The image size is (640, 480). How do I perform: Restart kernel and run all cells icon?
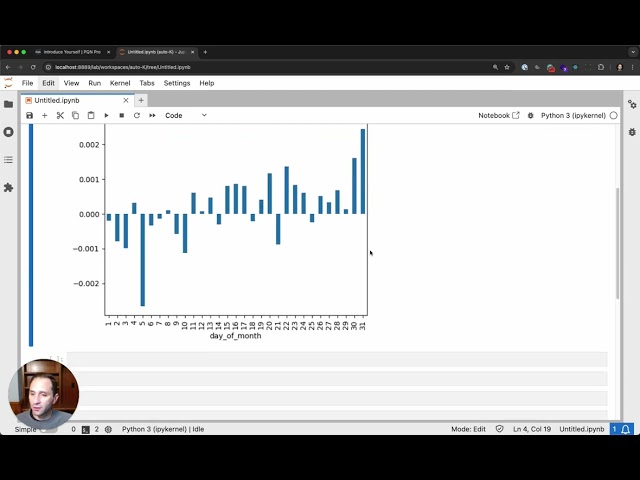[152, 116]
